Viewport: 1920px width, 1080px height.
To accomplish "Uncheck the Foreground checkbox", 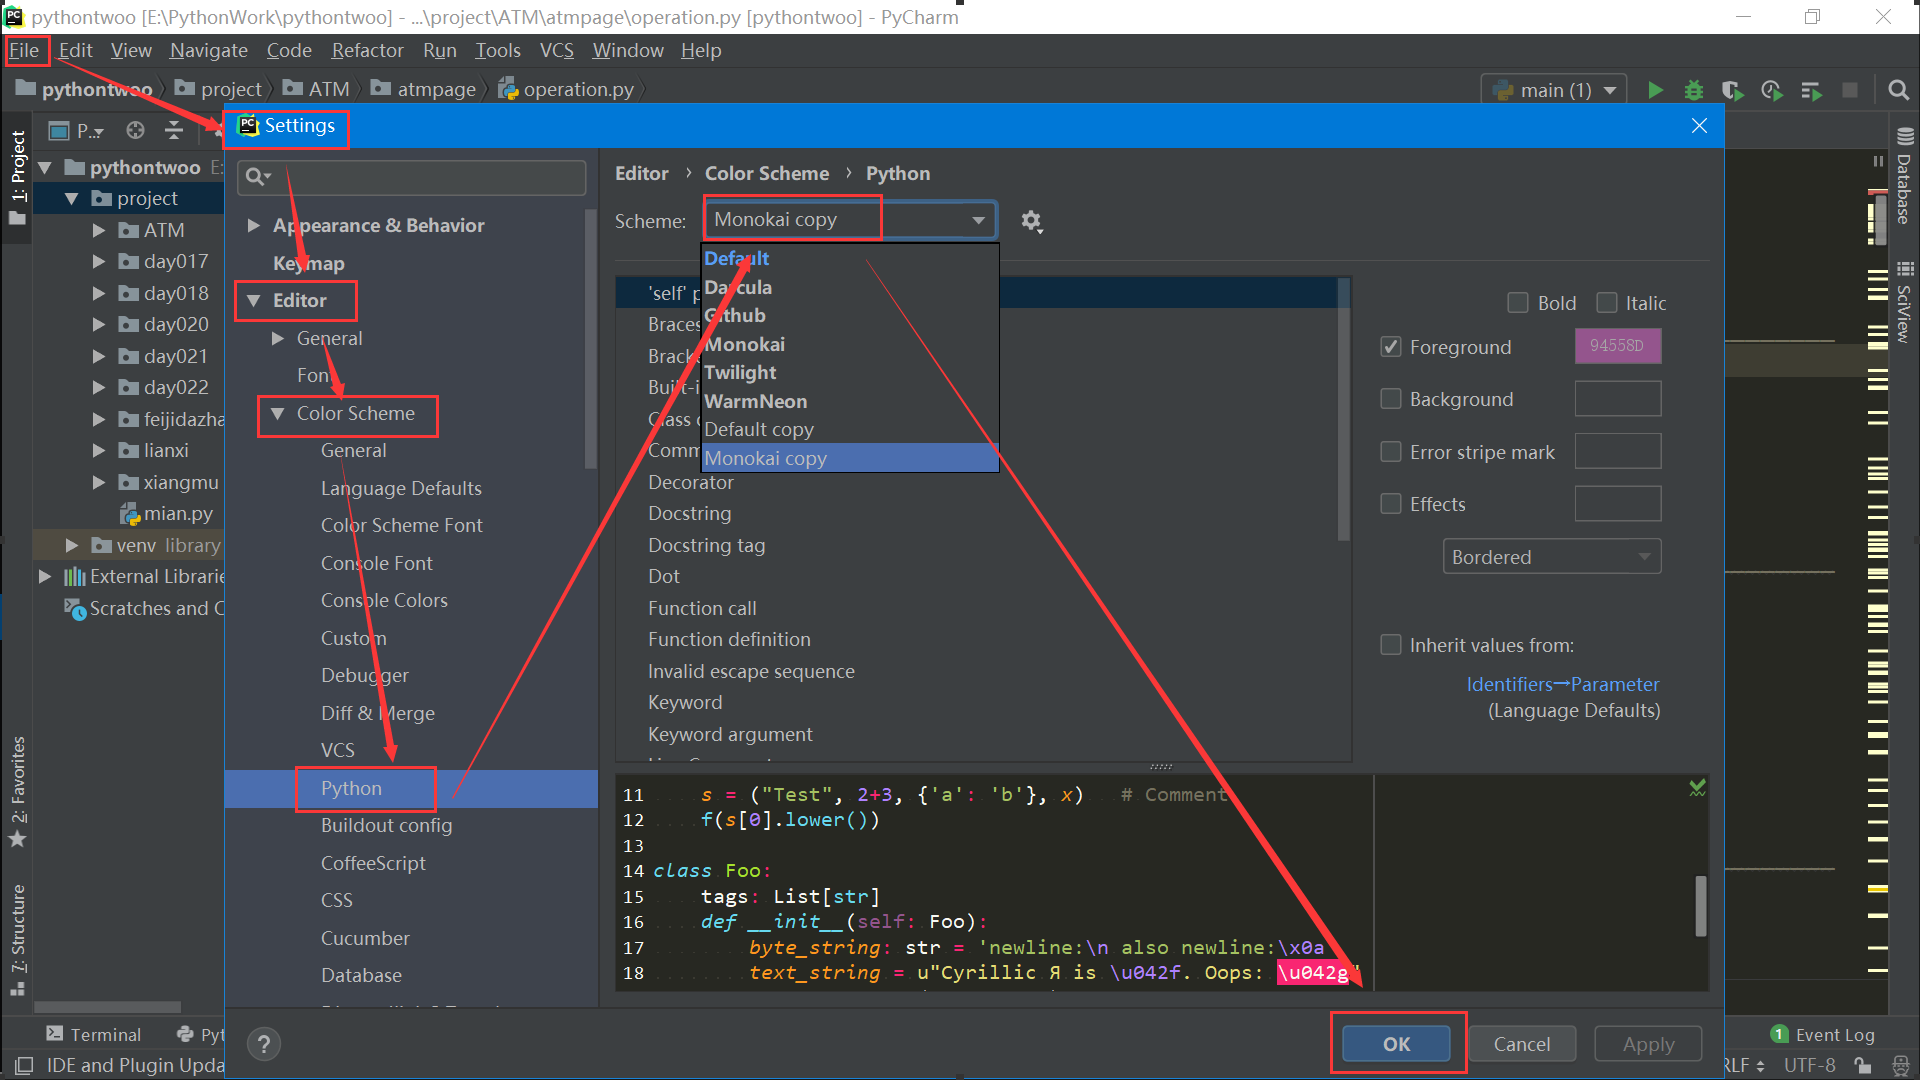I will 1390,347.
